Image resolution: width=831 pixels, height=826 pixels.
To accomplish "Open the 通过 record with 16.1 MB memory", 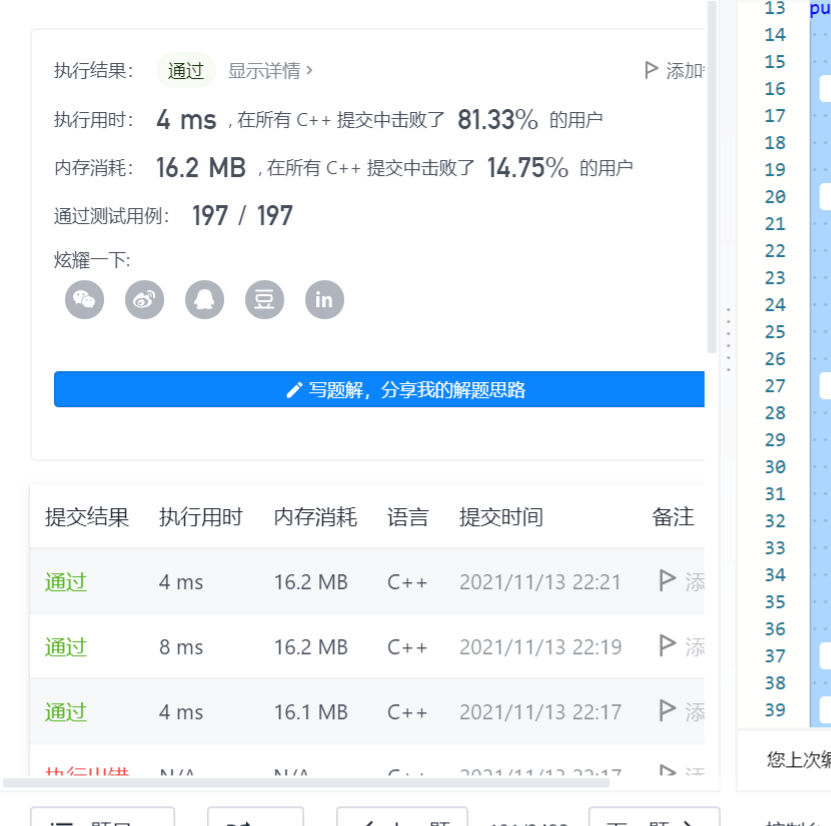I will pyautogui.click(x=64, y=712).
